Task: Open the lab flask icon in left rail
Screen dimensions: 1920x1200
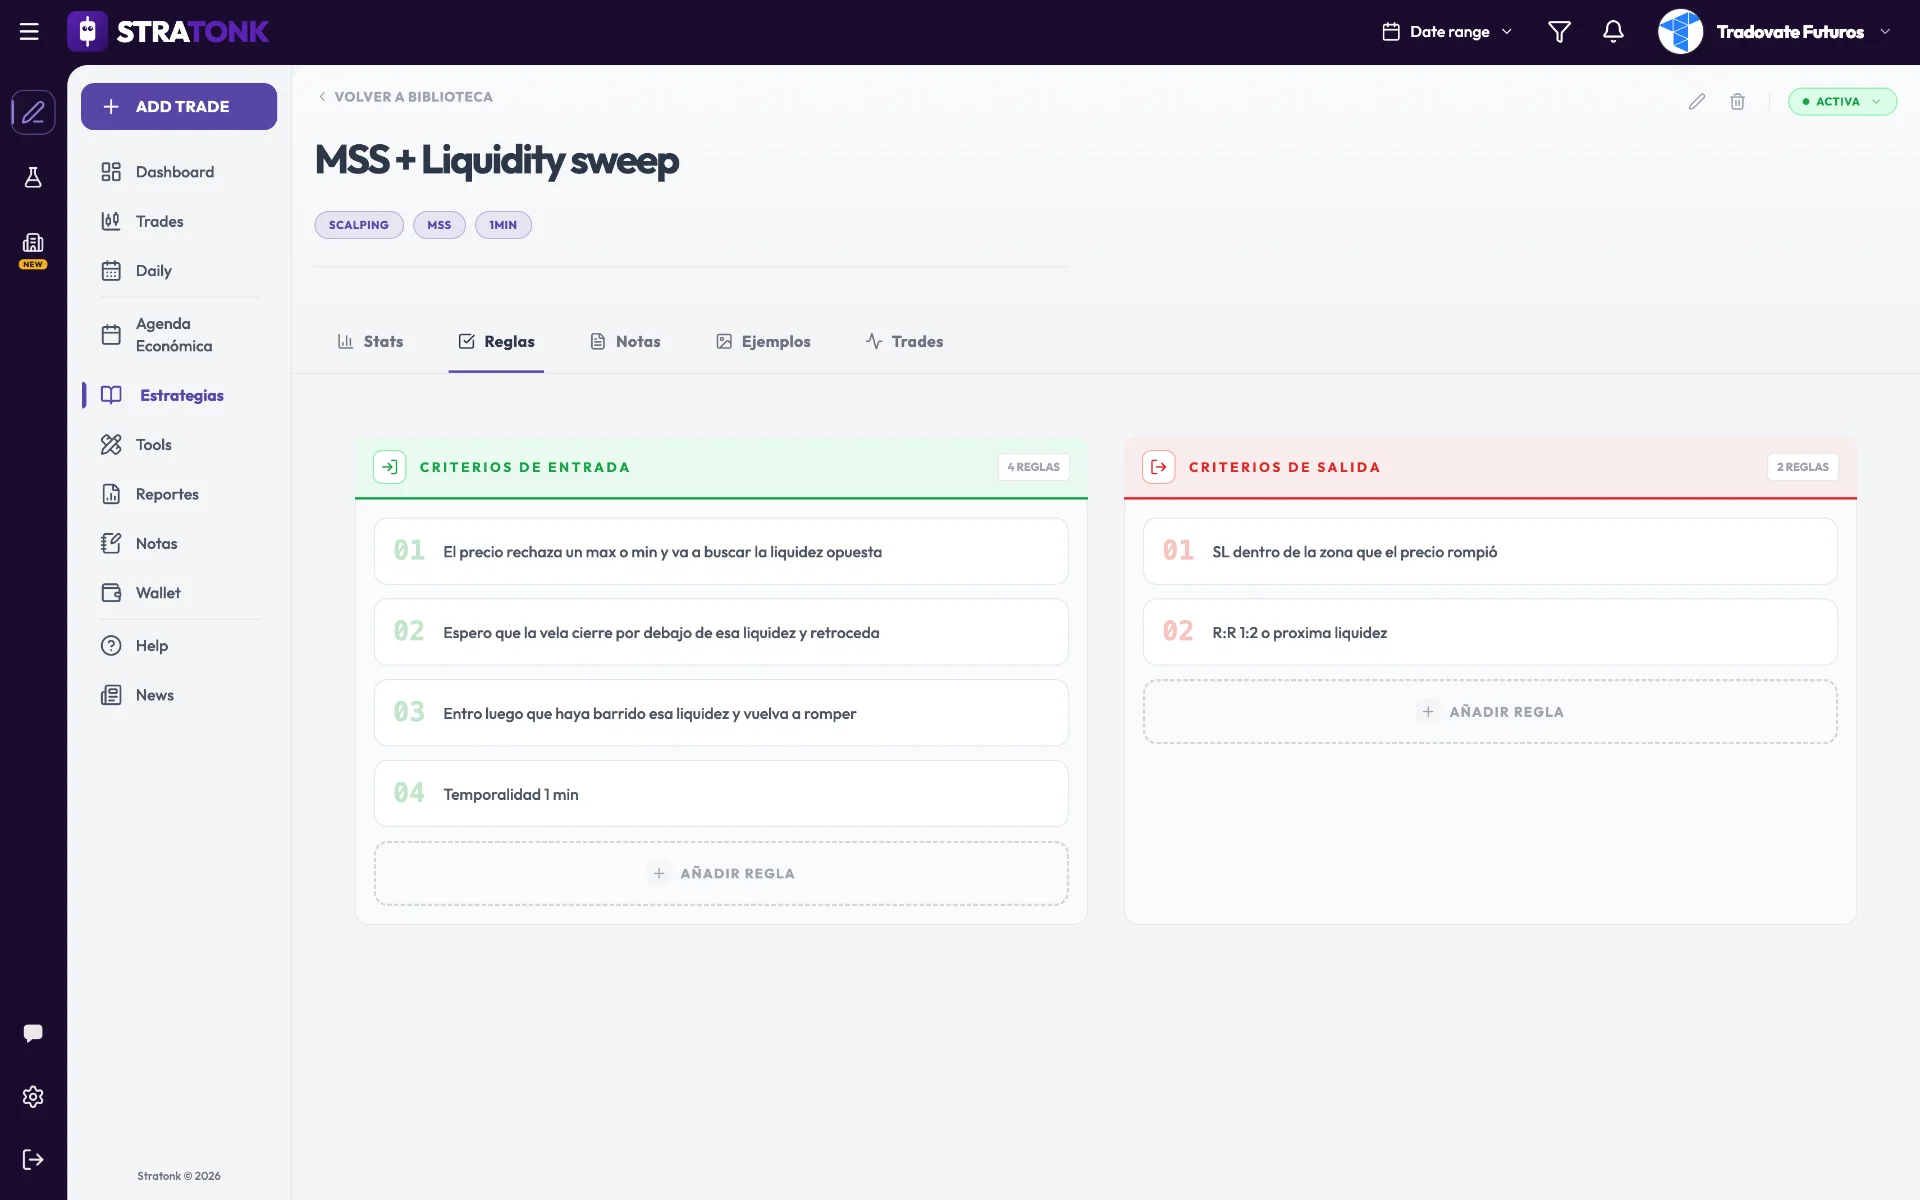Action: click(x=33, y=177)
